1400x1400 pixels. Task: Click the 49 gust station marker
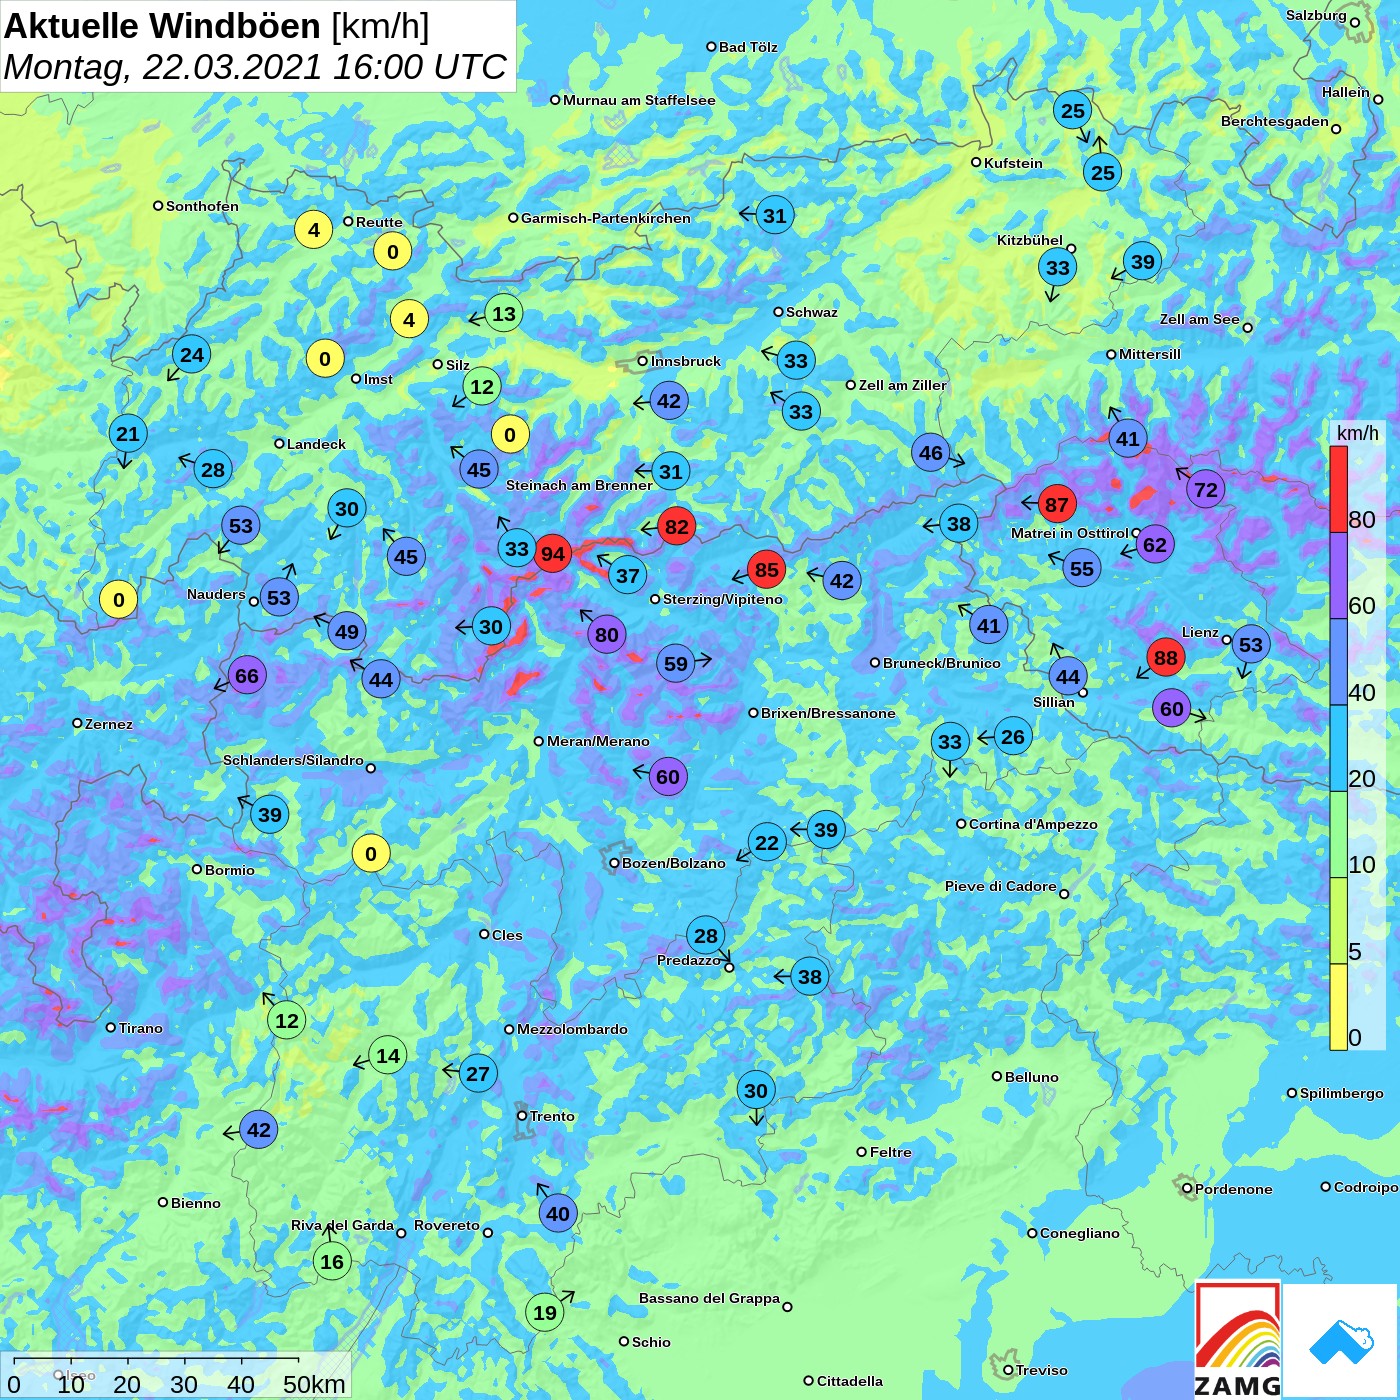[347, 632]
